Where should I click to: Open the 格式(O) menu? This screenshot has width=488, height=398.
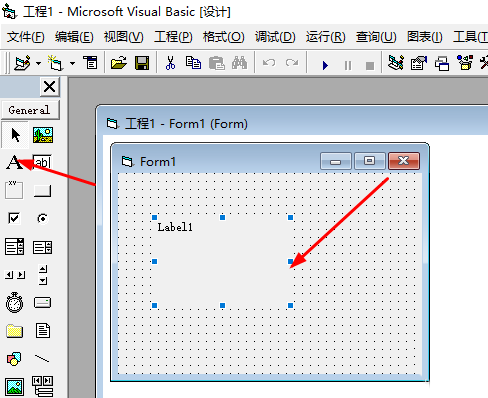224,37
